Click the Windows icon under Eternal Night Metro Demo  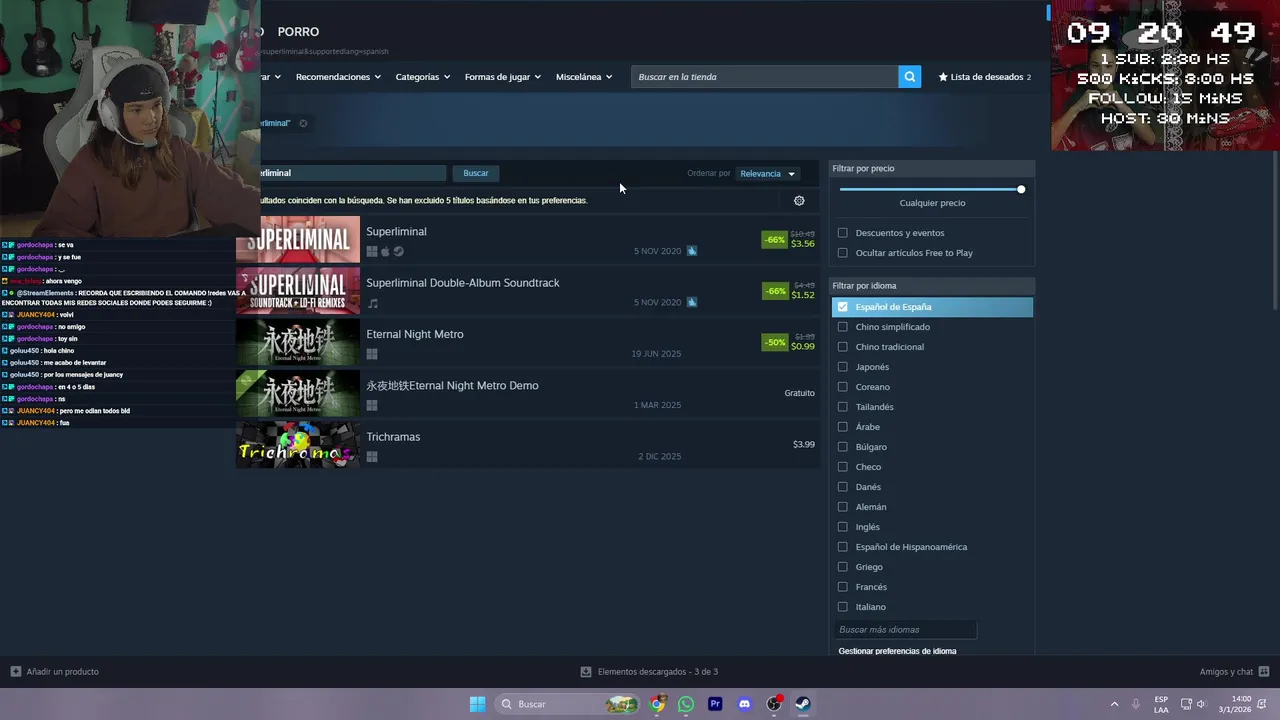(372, 405)
